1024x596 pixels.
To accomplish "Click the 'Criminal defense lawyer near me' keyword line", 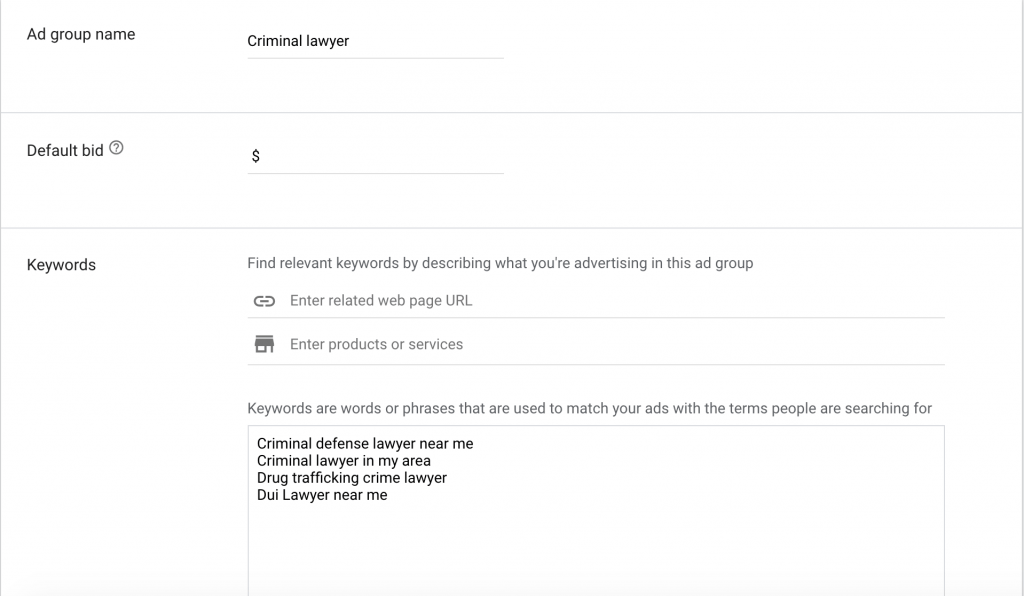I will click(365, 444).
